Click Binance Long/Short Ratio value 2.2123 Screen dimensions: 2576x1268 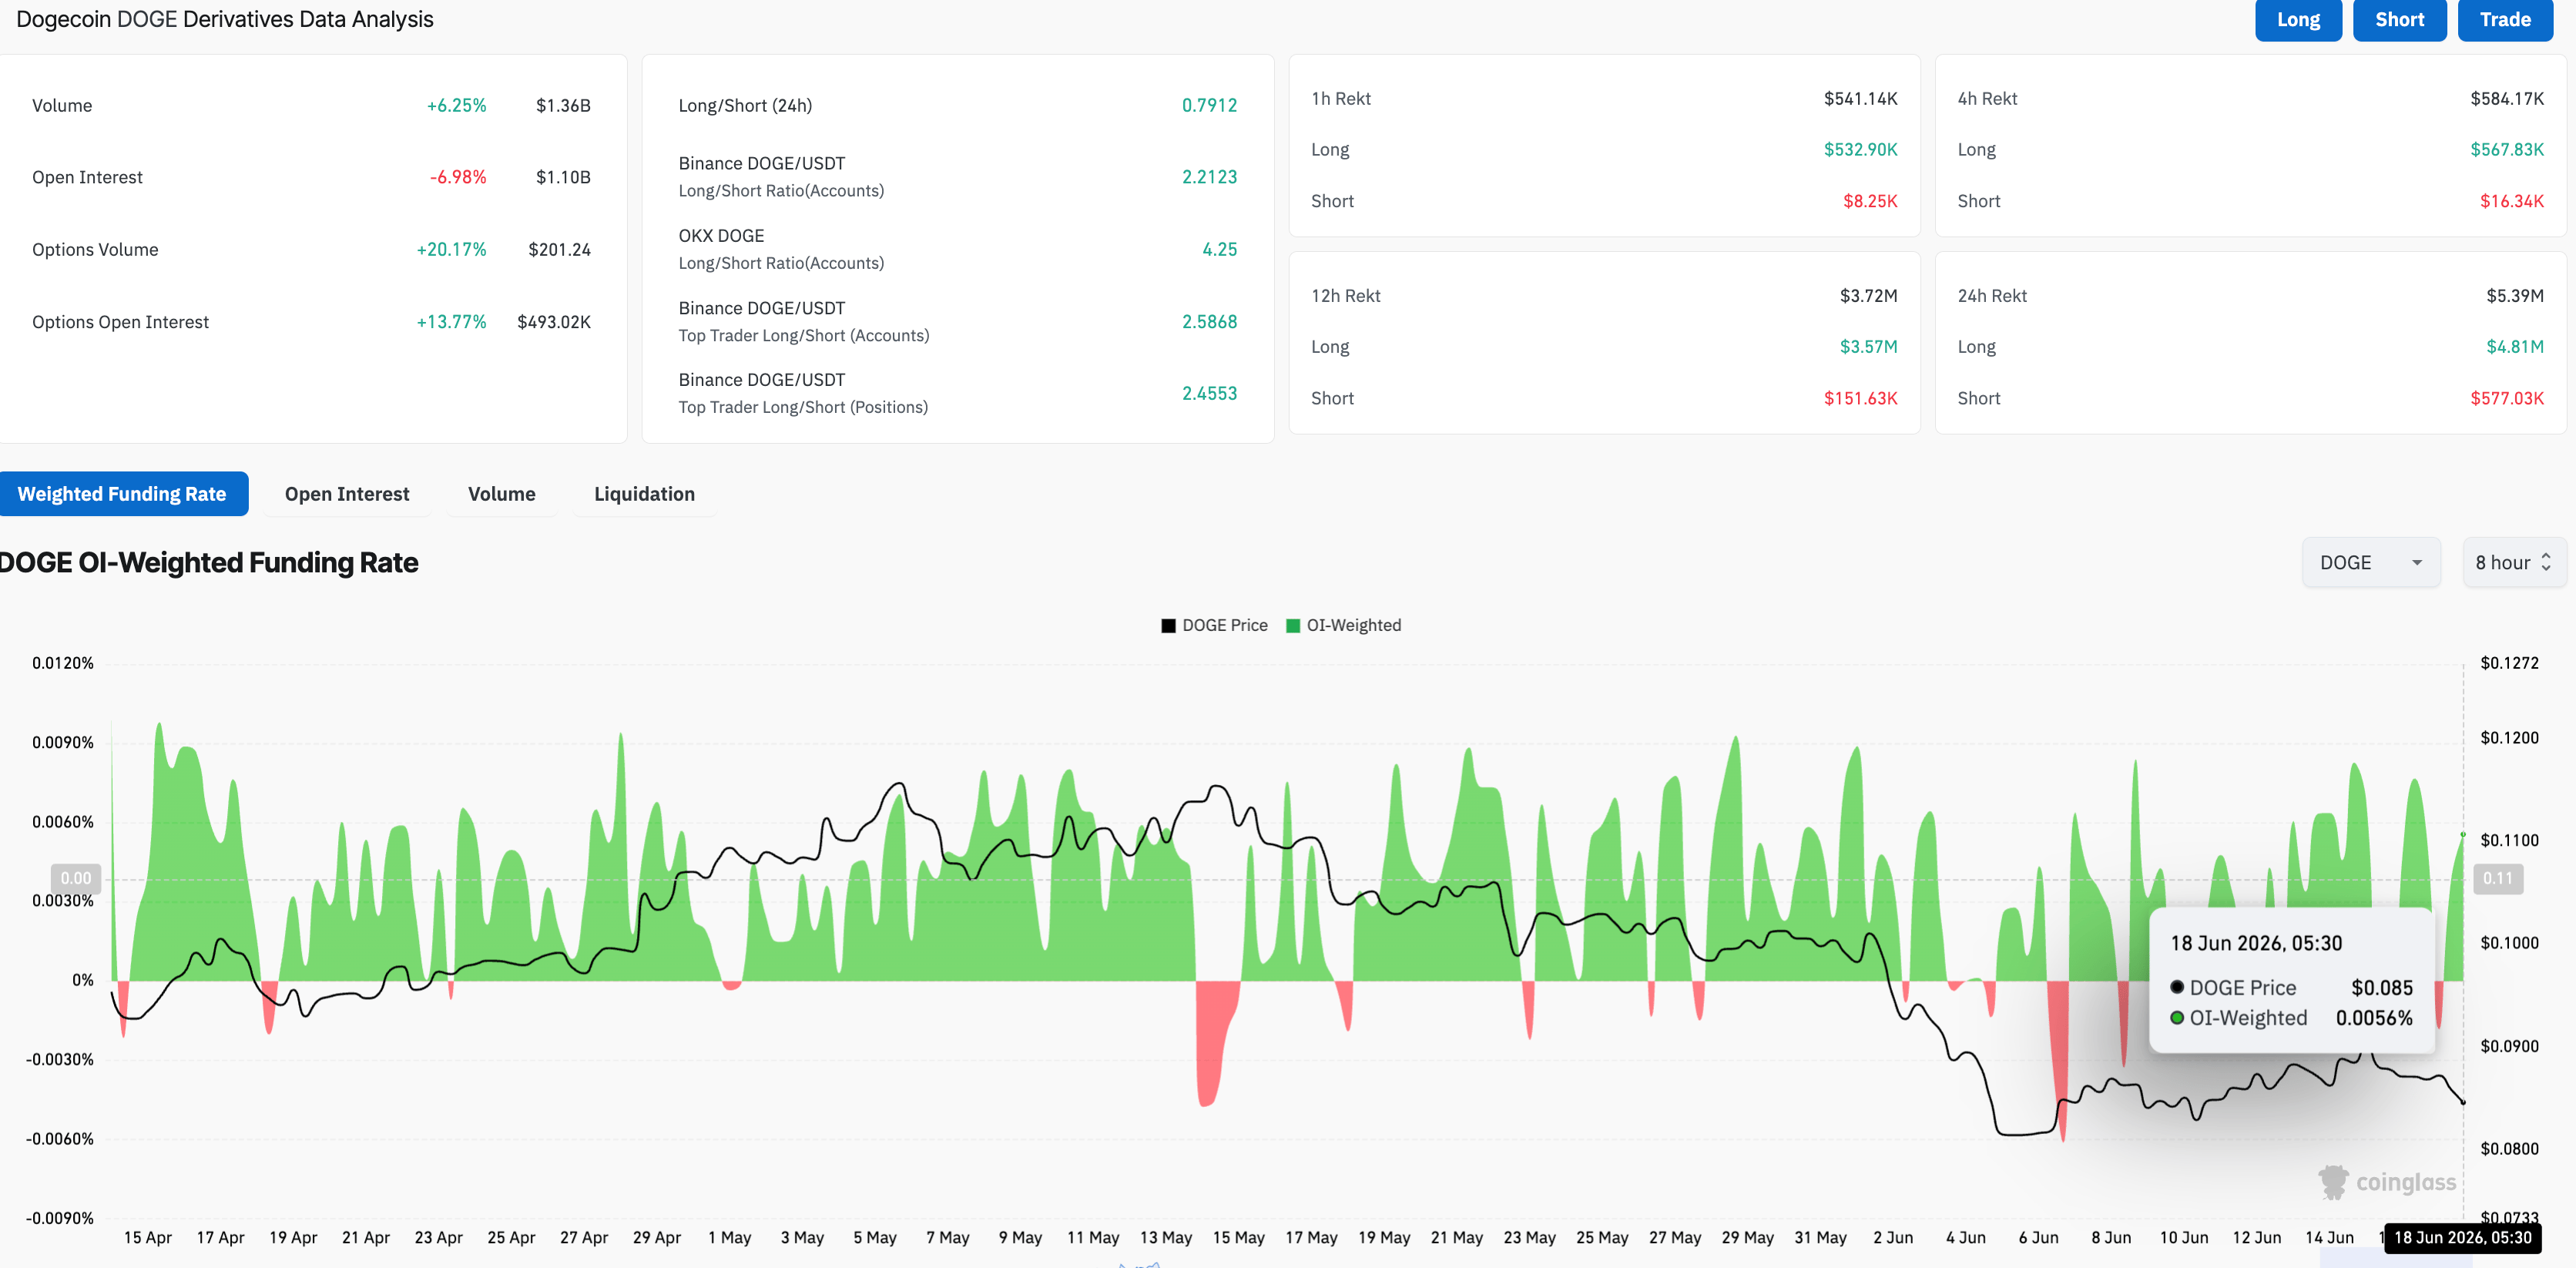[x=1209, y=178]
